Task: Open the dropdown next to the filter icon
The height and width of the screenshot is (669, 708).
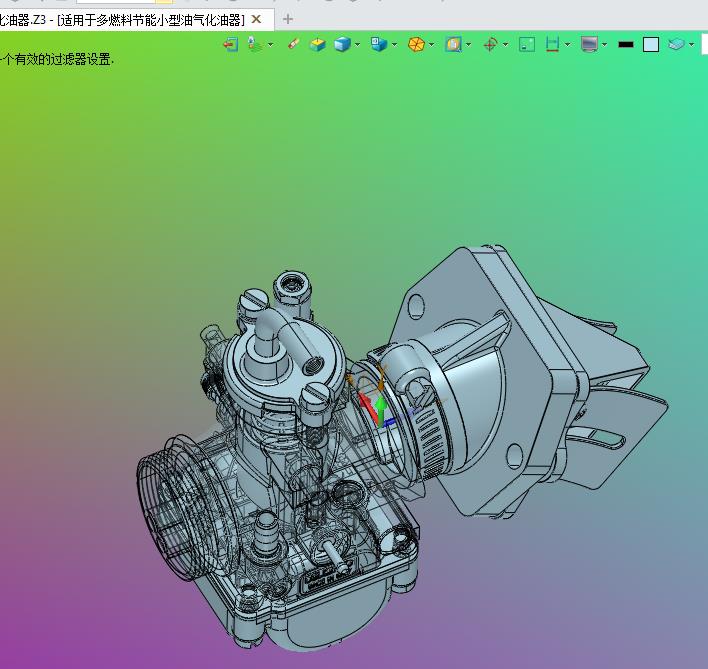Action: (x=270, y=44)
